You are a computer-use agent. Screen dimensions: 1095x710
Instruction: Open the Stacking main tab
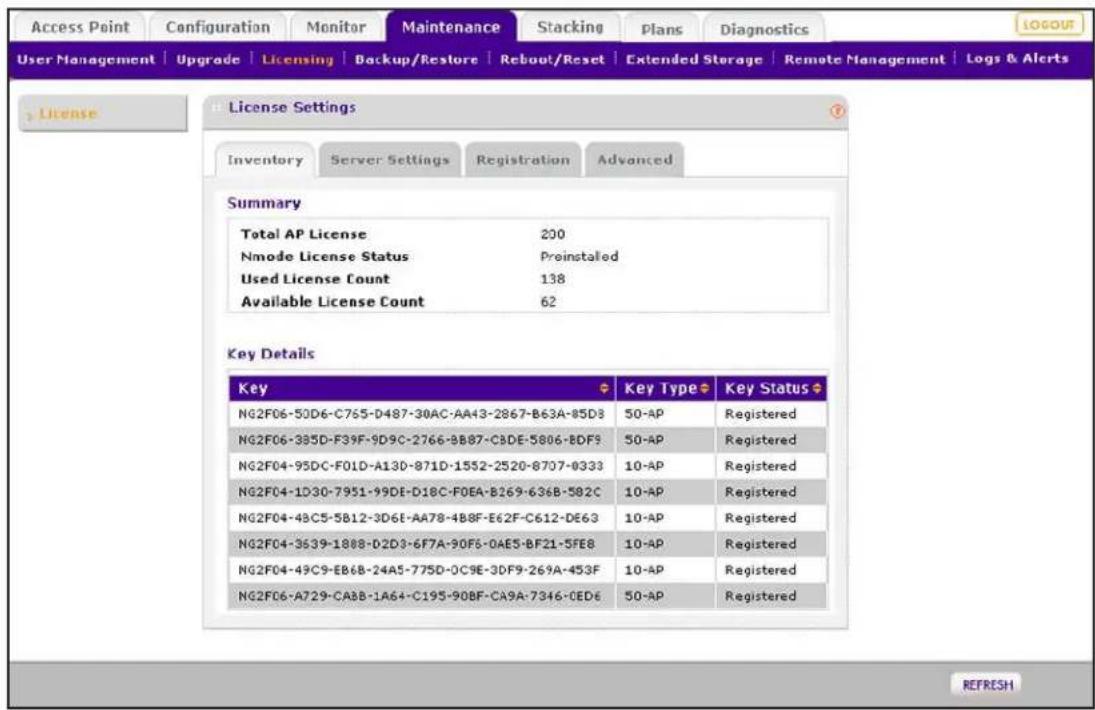(570, 27)
